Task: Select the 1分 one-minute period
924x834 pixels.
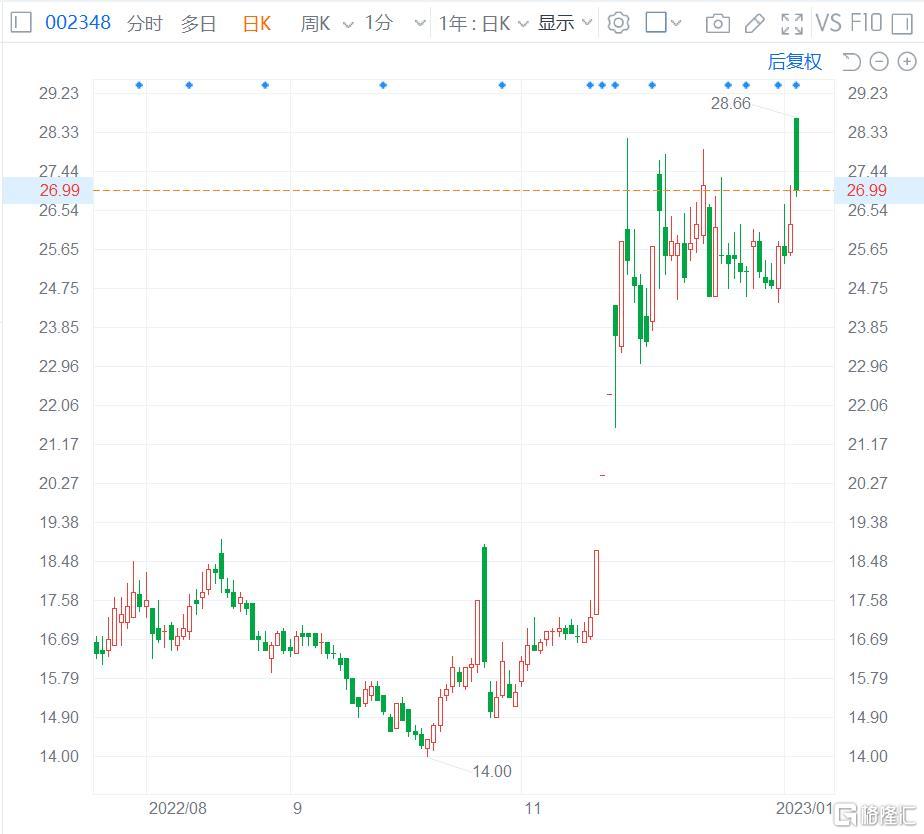Action: tap(378, 24)
